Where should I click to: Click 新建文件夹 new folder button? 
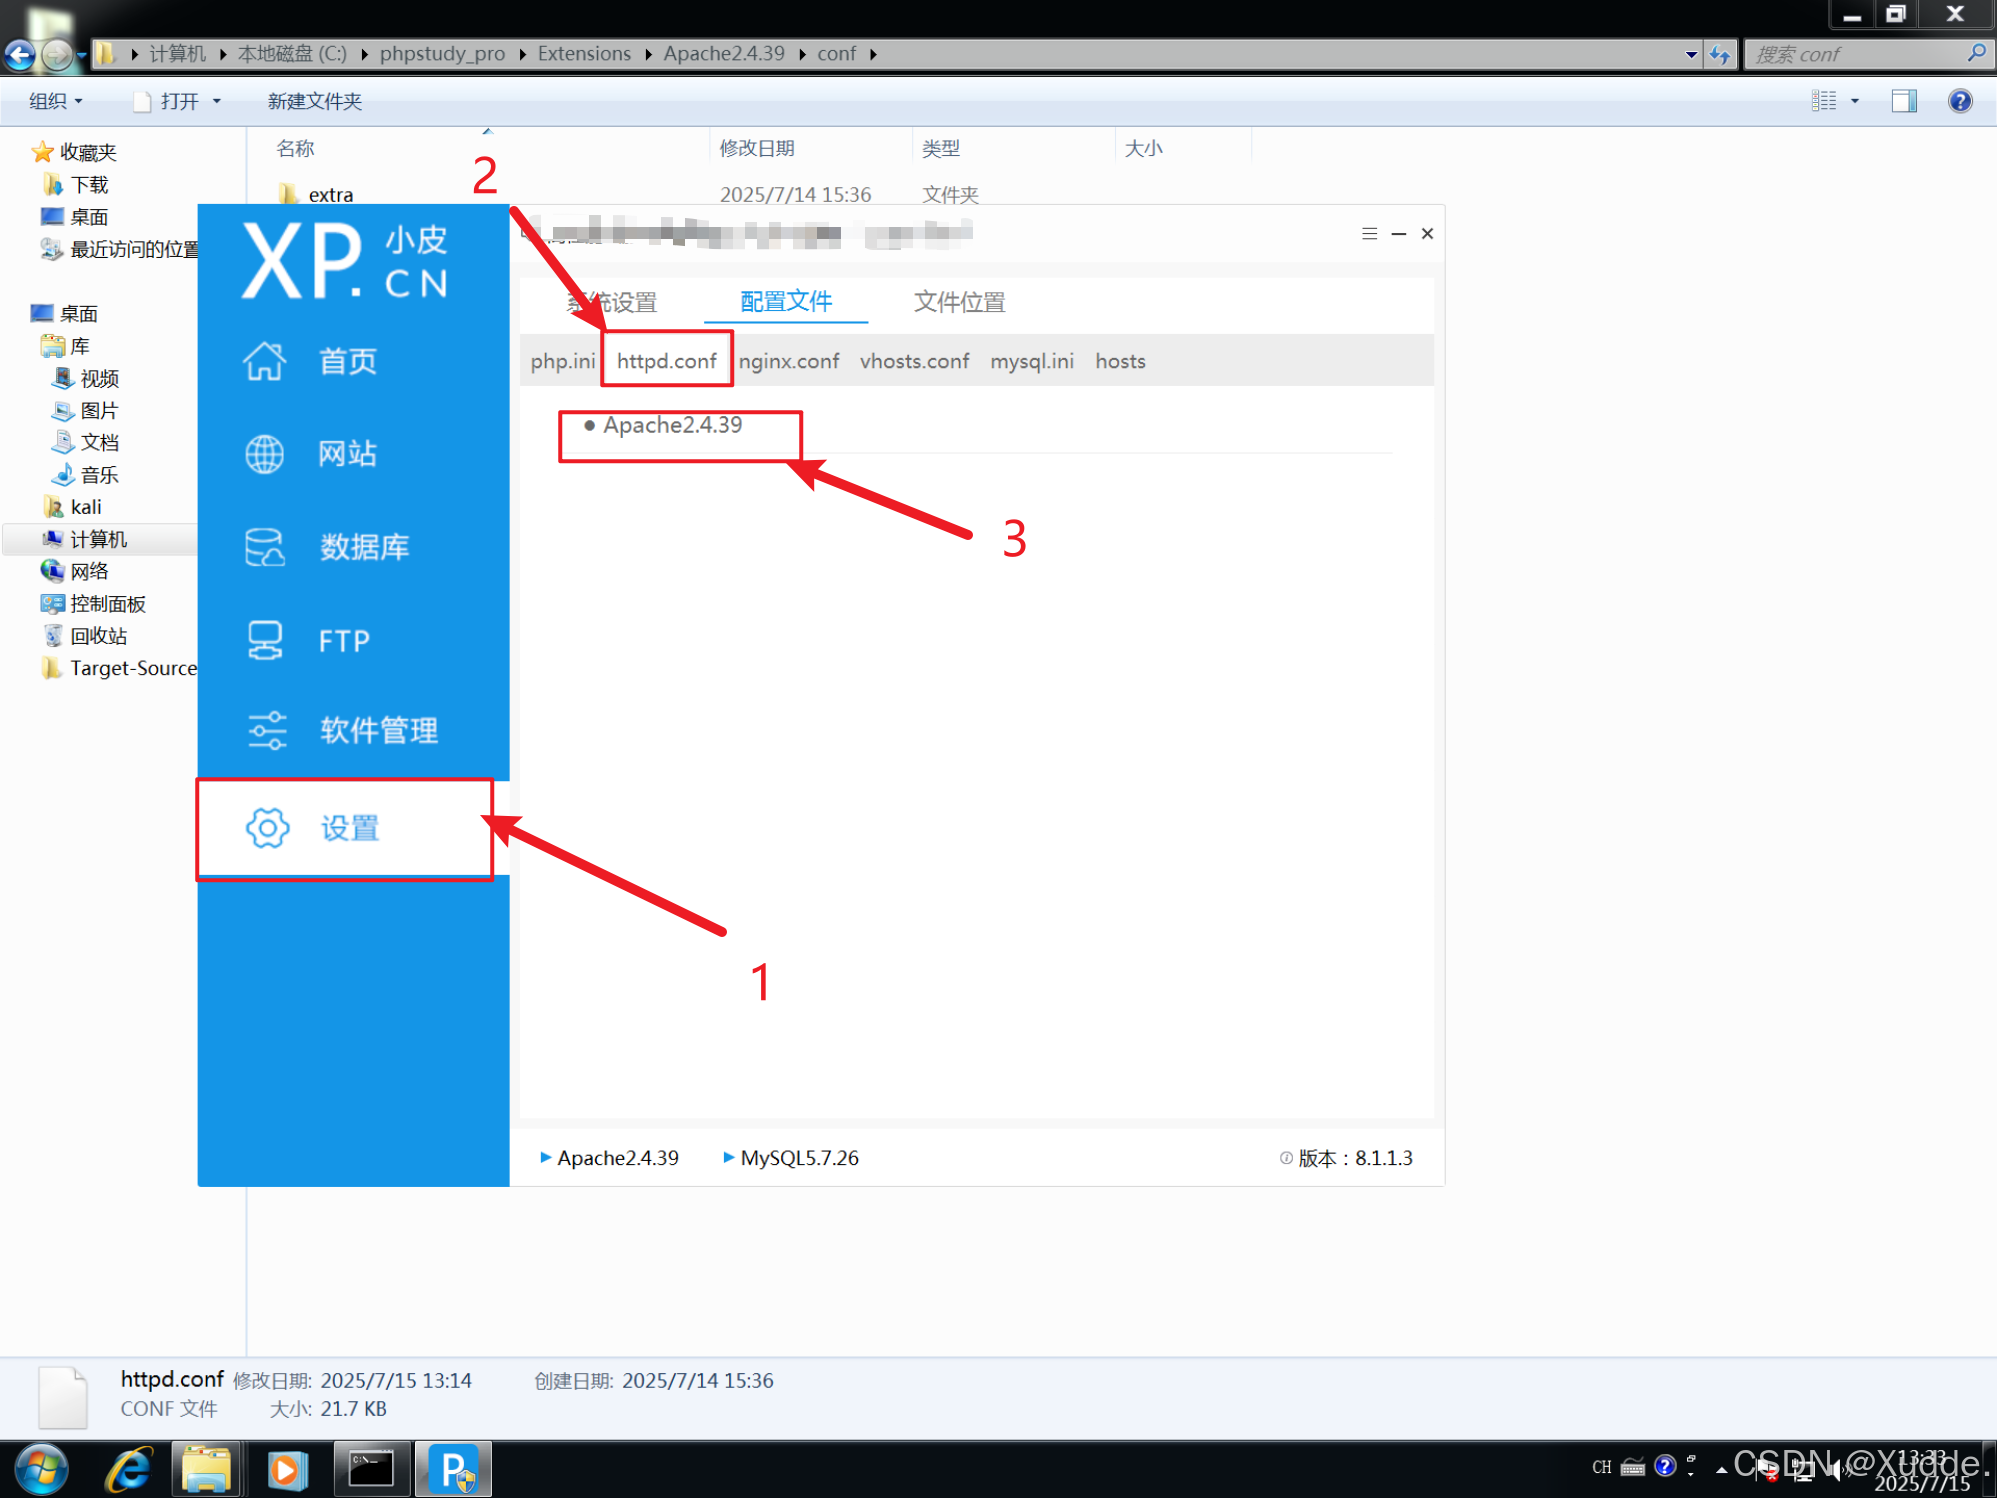pos(314,101)
